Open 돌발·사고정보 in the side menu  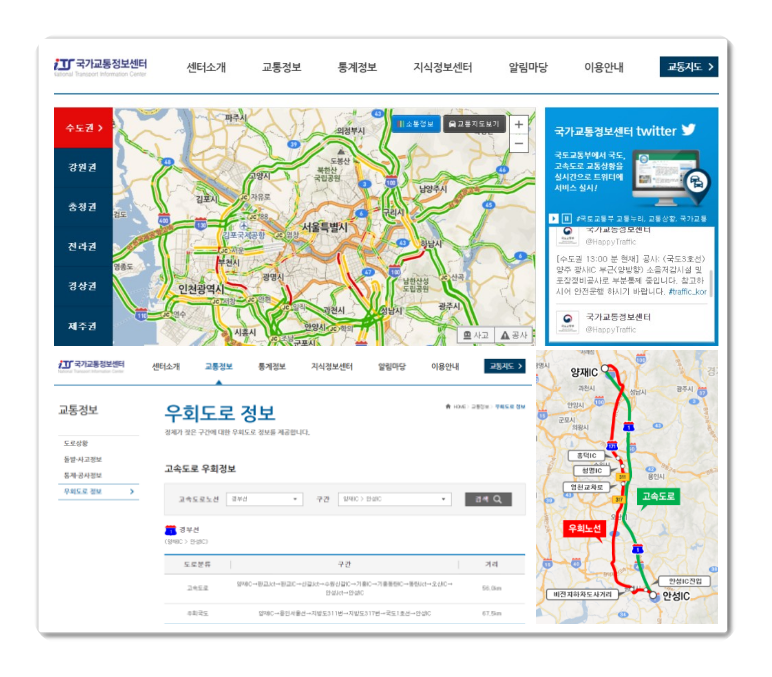[83, 459]
